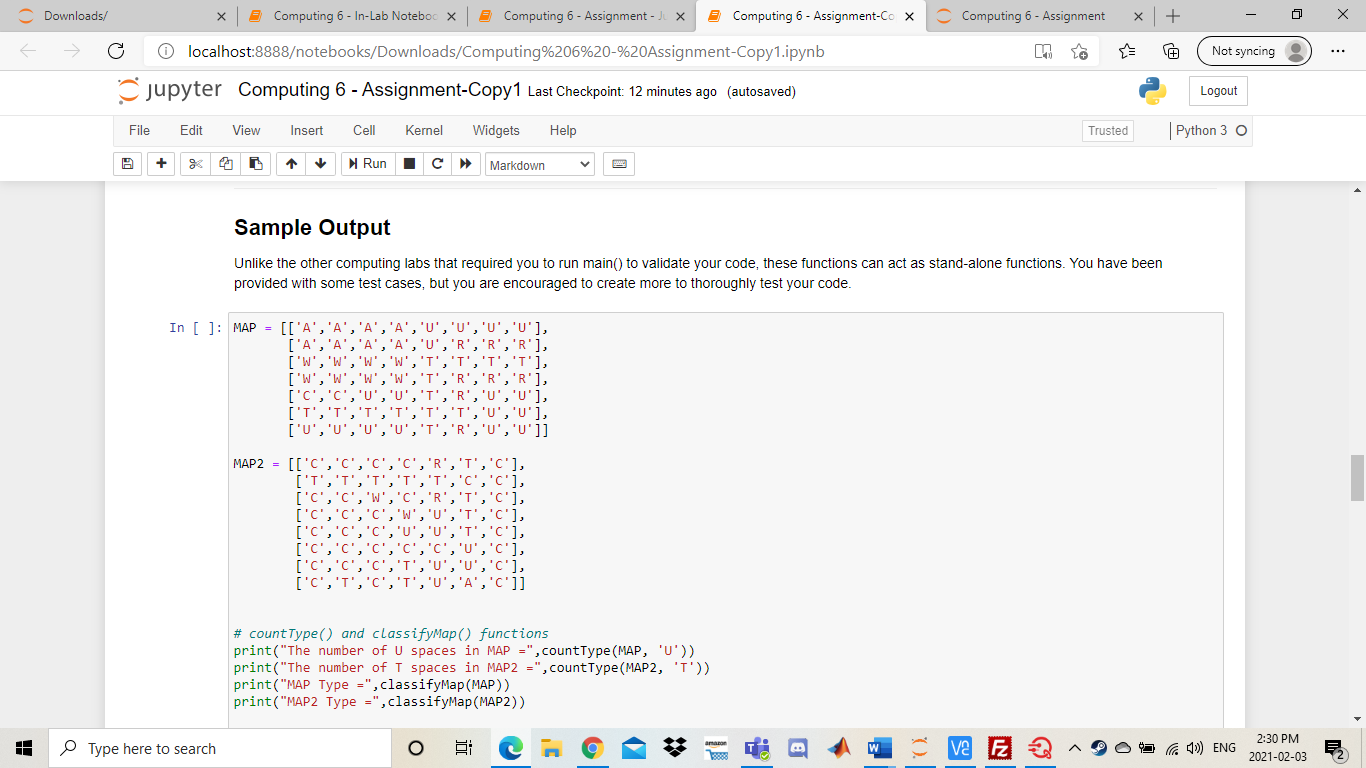
Task: Interrupt the kernel with the stop icon
Action: [x=409, y=164]
